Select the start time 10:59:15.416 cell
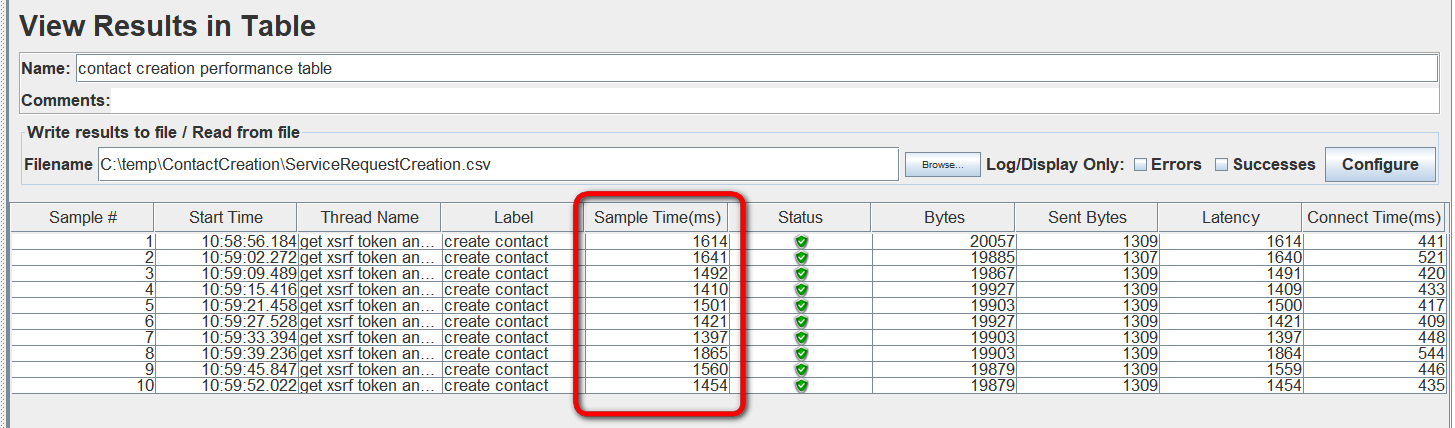Image resolution: width=1455 pixels, height=428 pixels. [226, 290]
